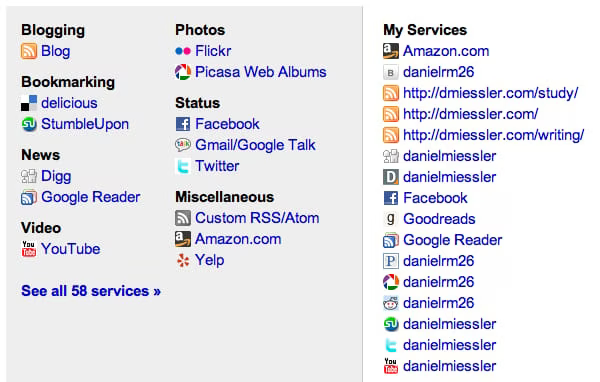Screen dimensions: 600x382
Task: Click the Gmail/Google Talk bubble icon
Action: pyautogui.click(x=183, y=145)
